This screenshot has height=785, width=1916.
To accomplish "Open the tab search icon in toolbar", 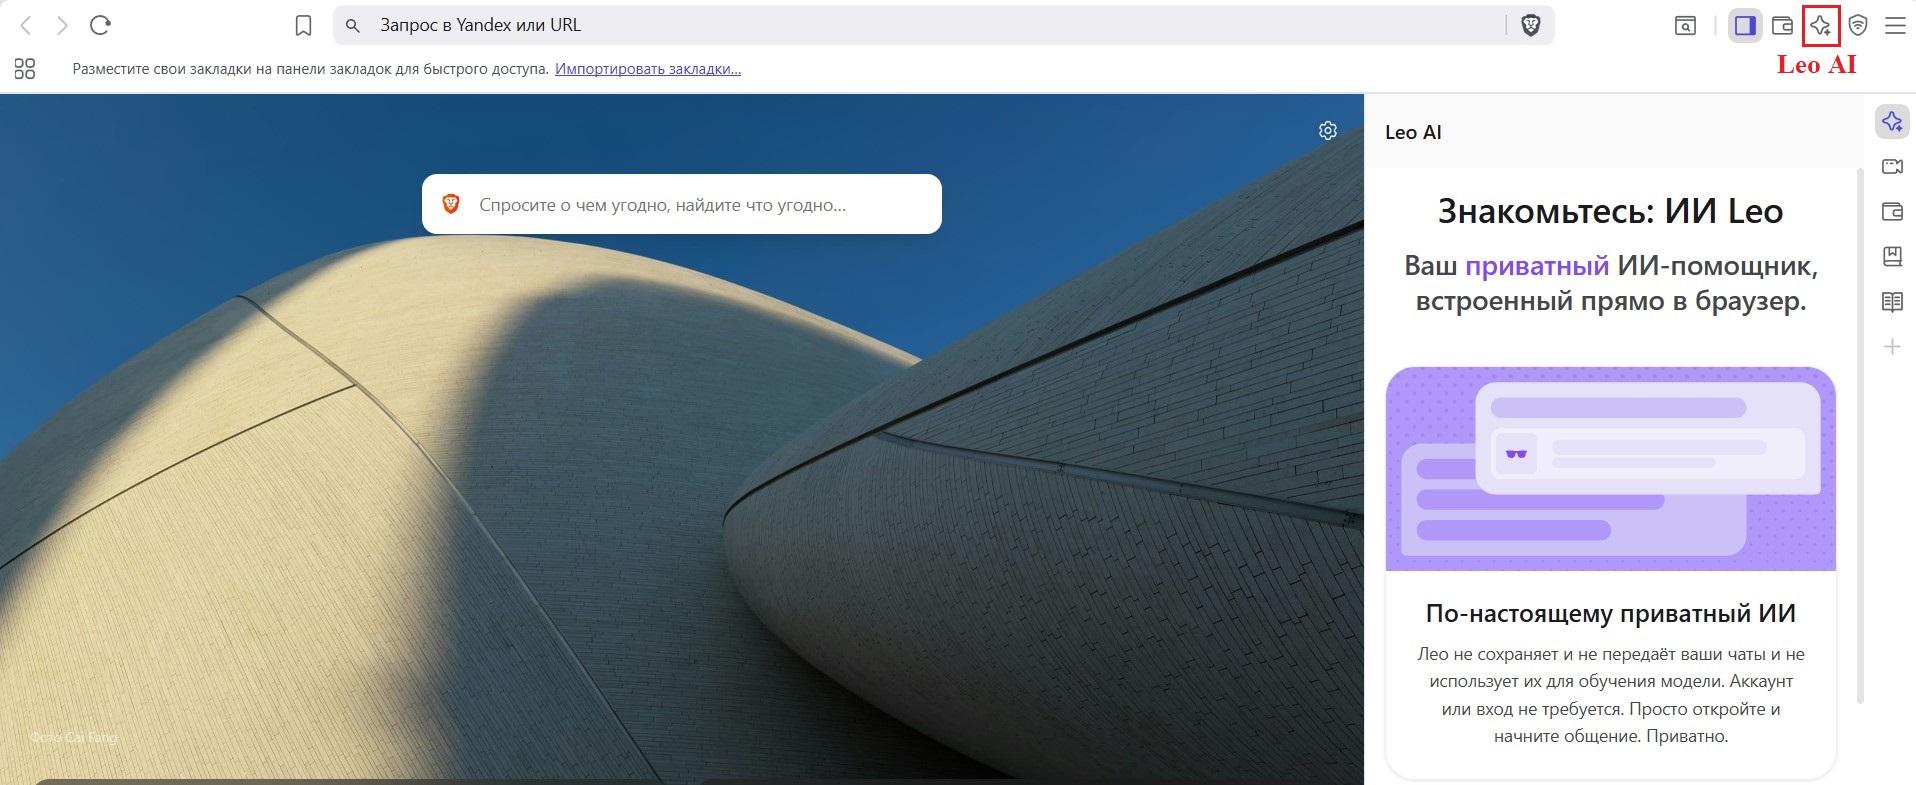I will point(1685,26).
